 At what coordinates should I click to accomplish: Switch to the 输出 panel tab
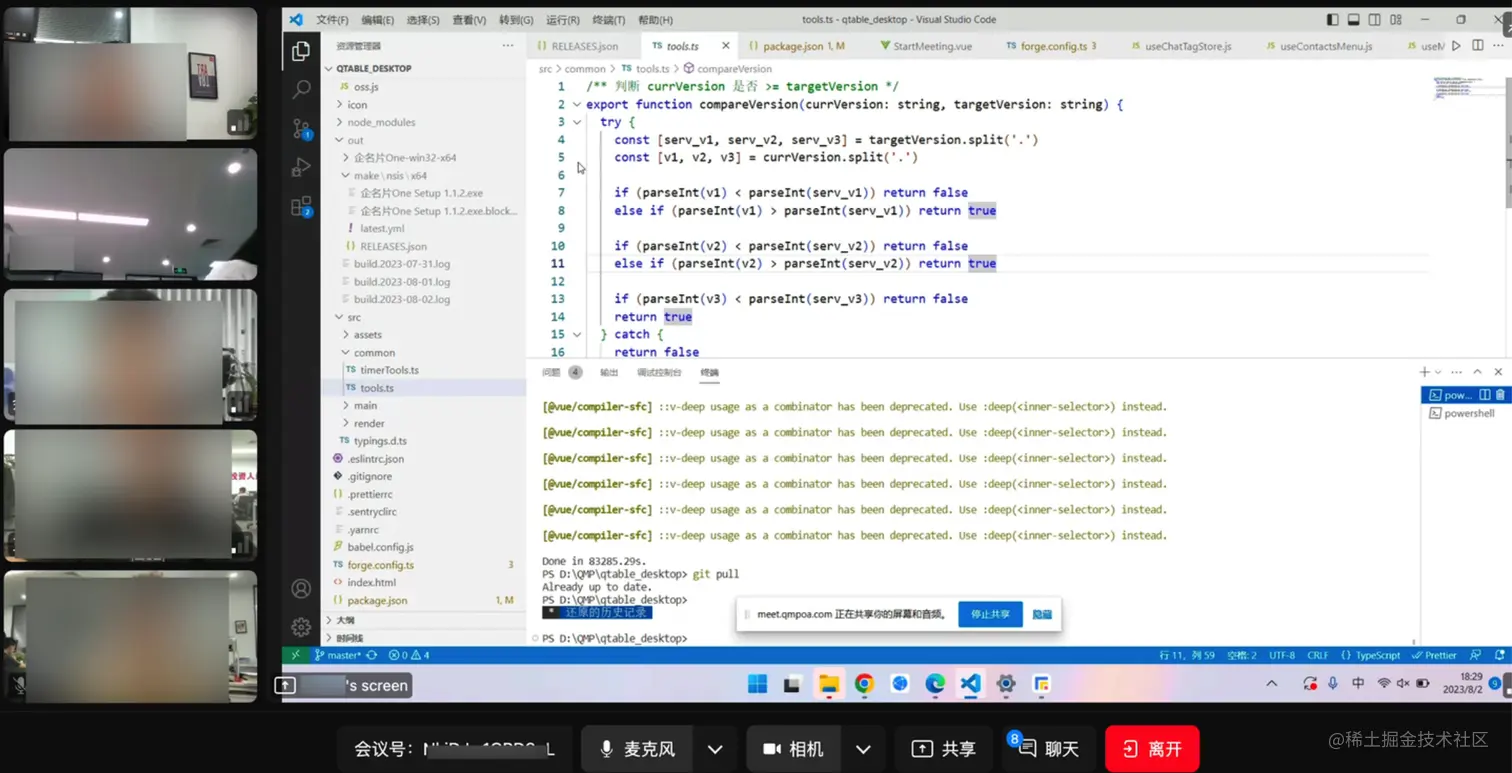[609, 372]
